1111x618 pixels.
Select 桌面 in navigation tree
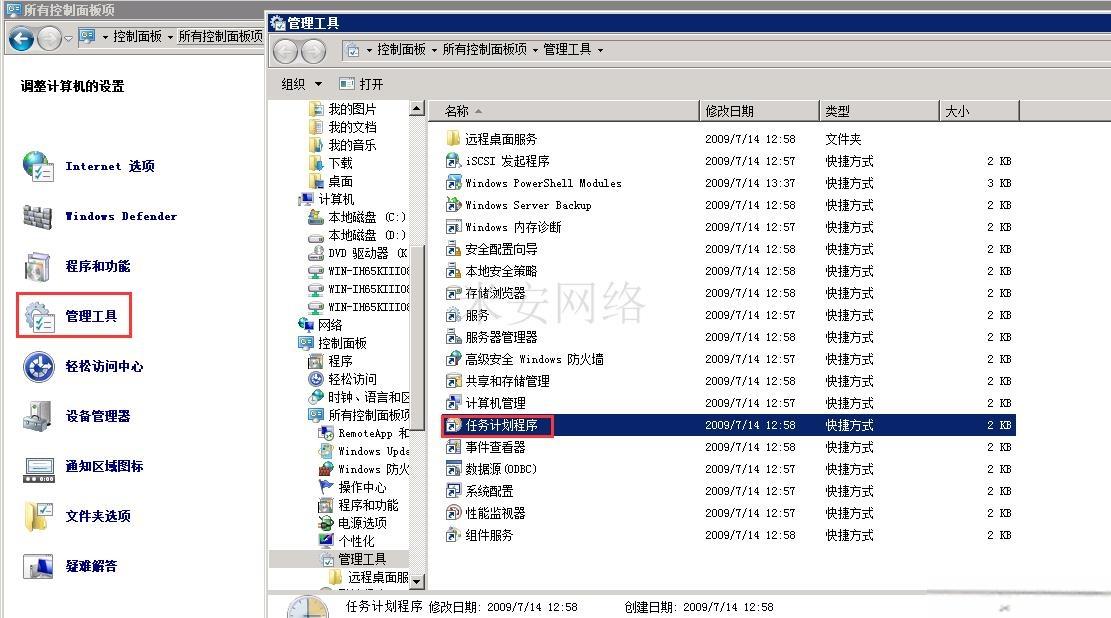pyautogui.click(x=341, y=181)
